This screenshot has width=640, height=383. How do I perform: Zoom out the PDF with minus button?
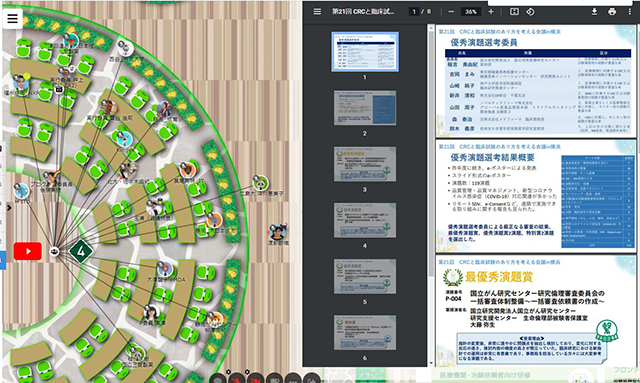pos(451,11)
